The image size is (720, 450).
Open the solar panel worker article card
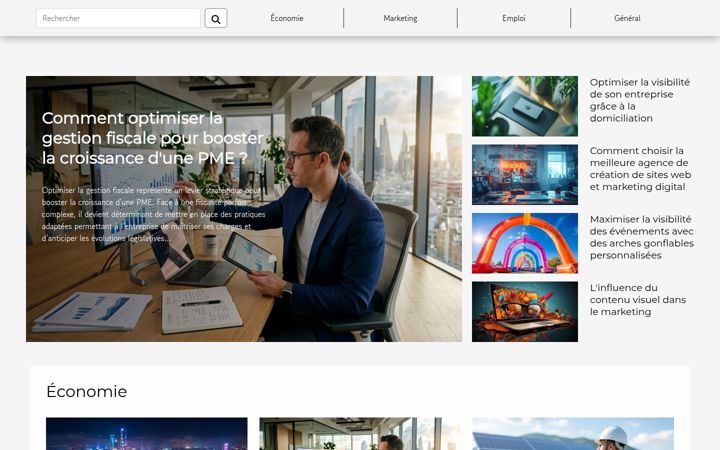tap(573, 433)
